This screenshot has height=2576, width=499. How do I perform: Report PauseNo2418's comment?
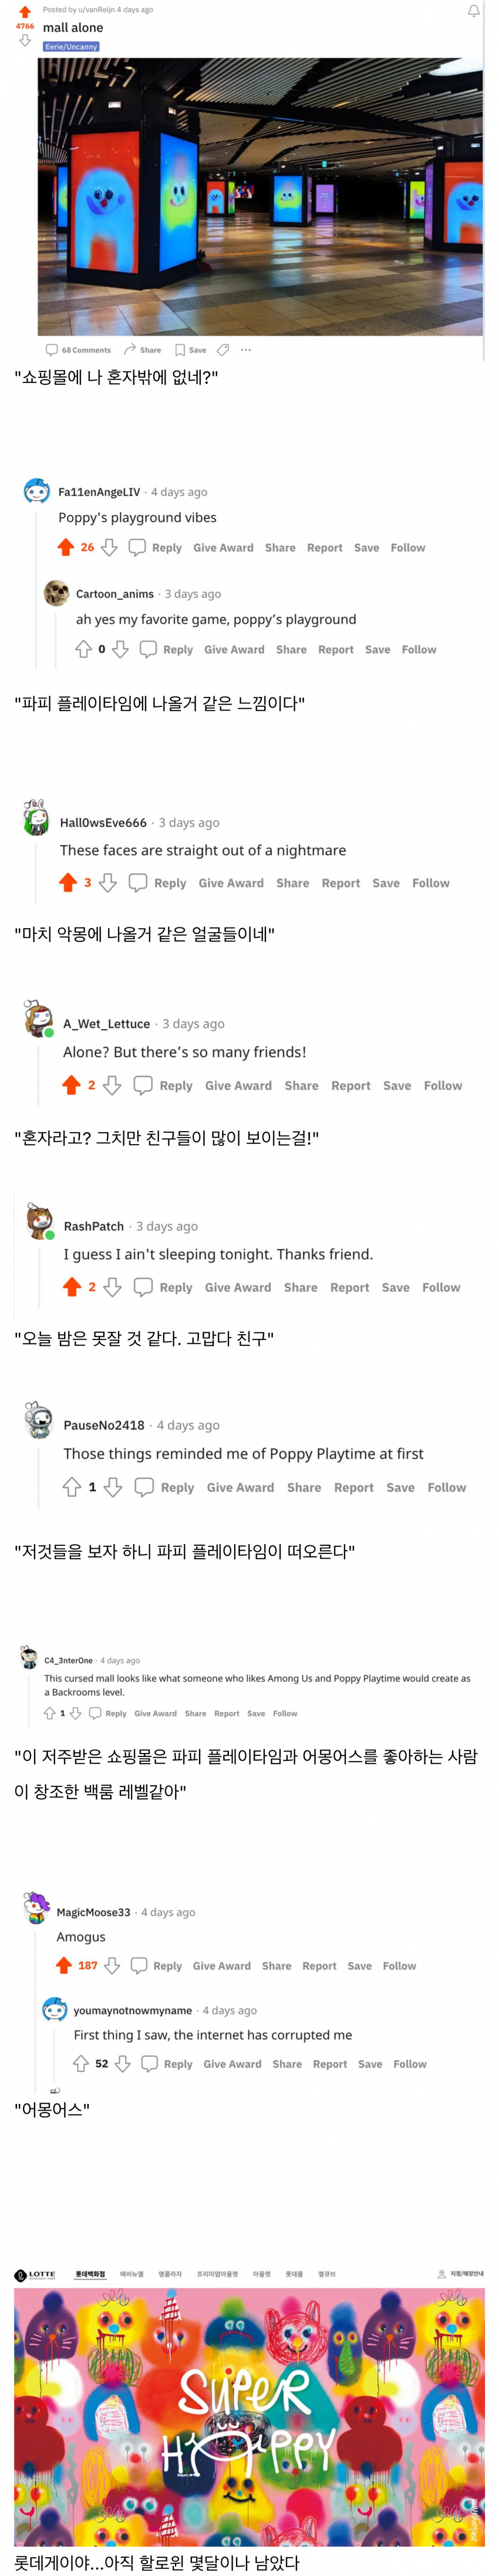[354, 1487]
